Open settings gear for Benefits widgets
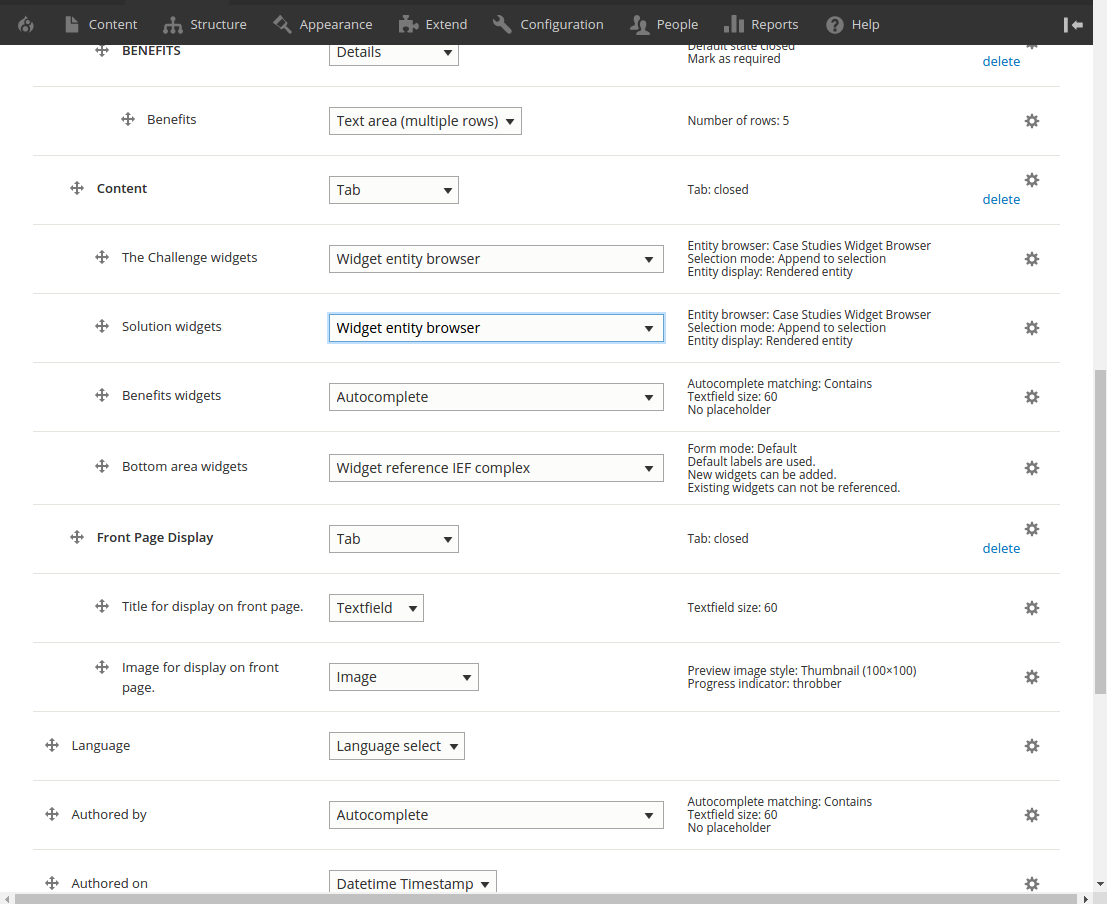1107x904 pixels. (x=1031, y=397)
